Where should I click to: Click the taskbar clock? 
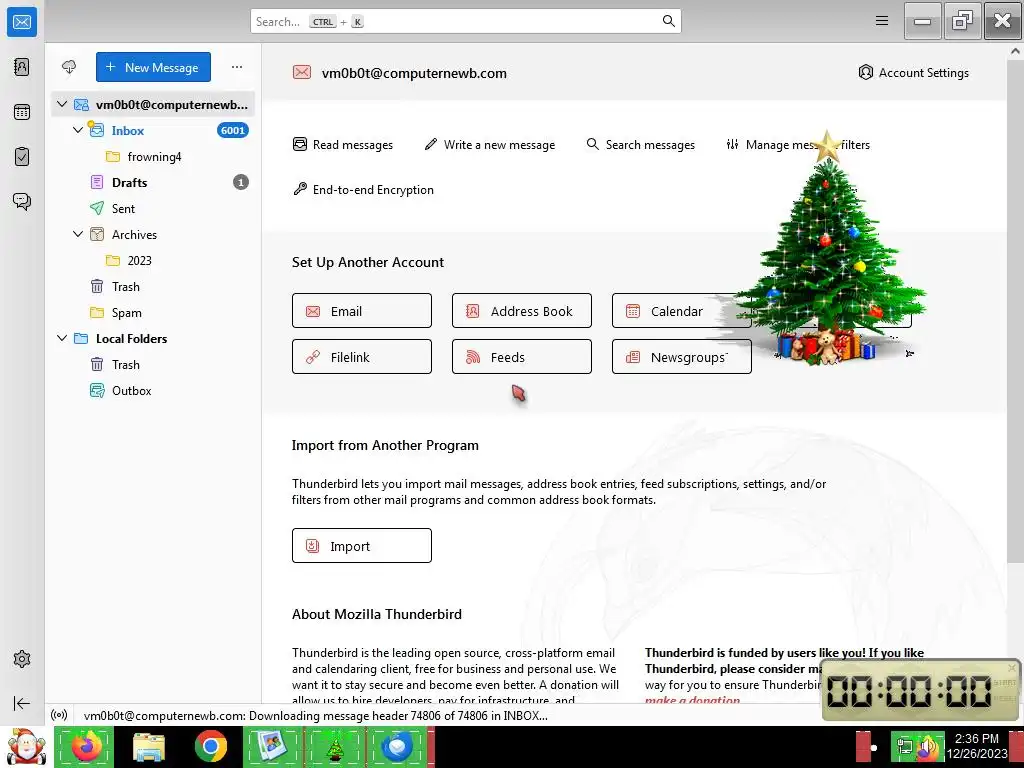pyautogui.click(x=976, y=745)
